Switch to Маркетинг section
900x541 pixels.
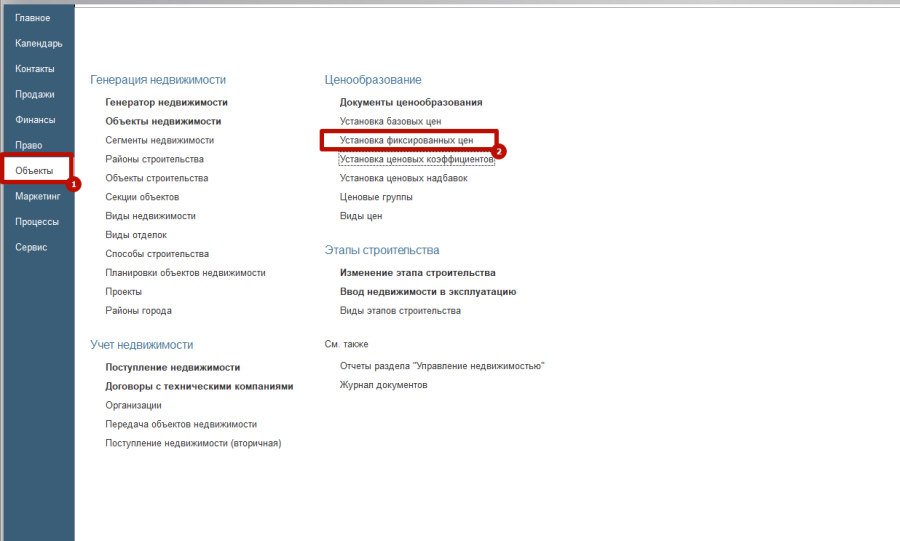point(39,197)
